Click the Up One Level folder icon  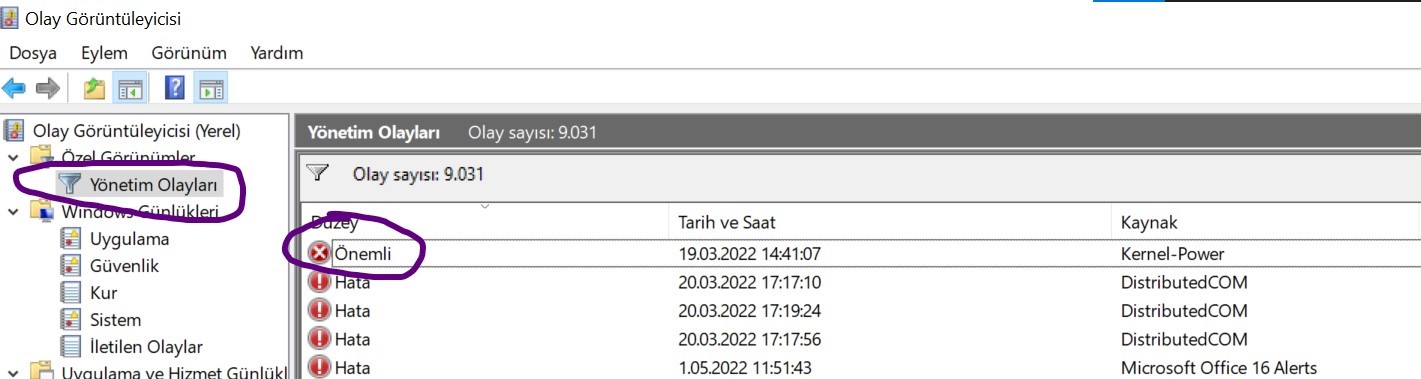tap(95, 89)
